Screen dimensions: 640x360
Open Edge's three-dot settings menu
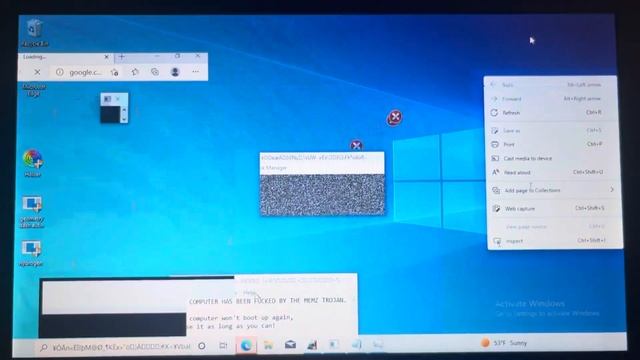[x=196, y=72]
